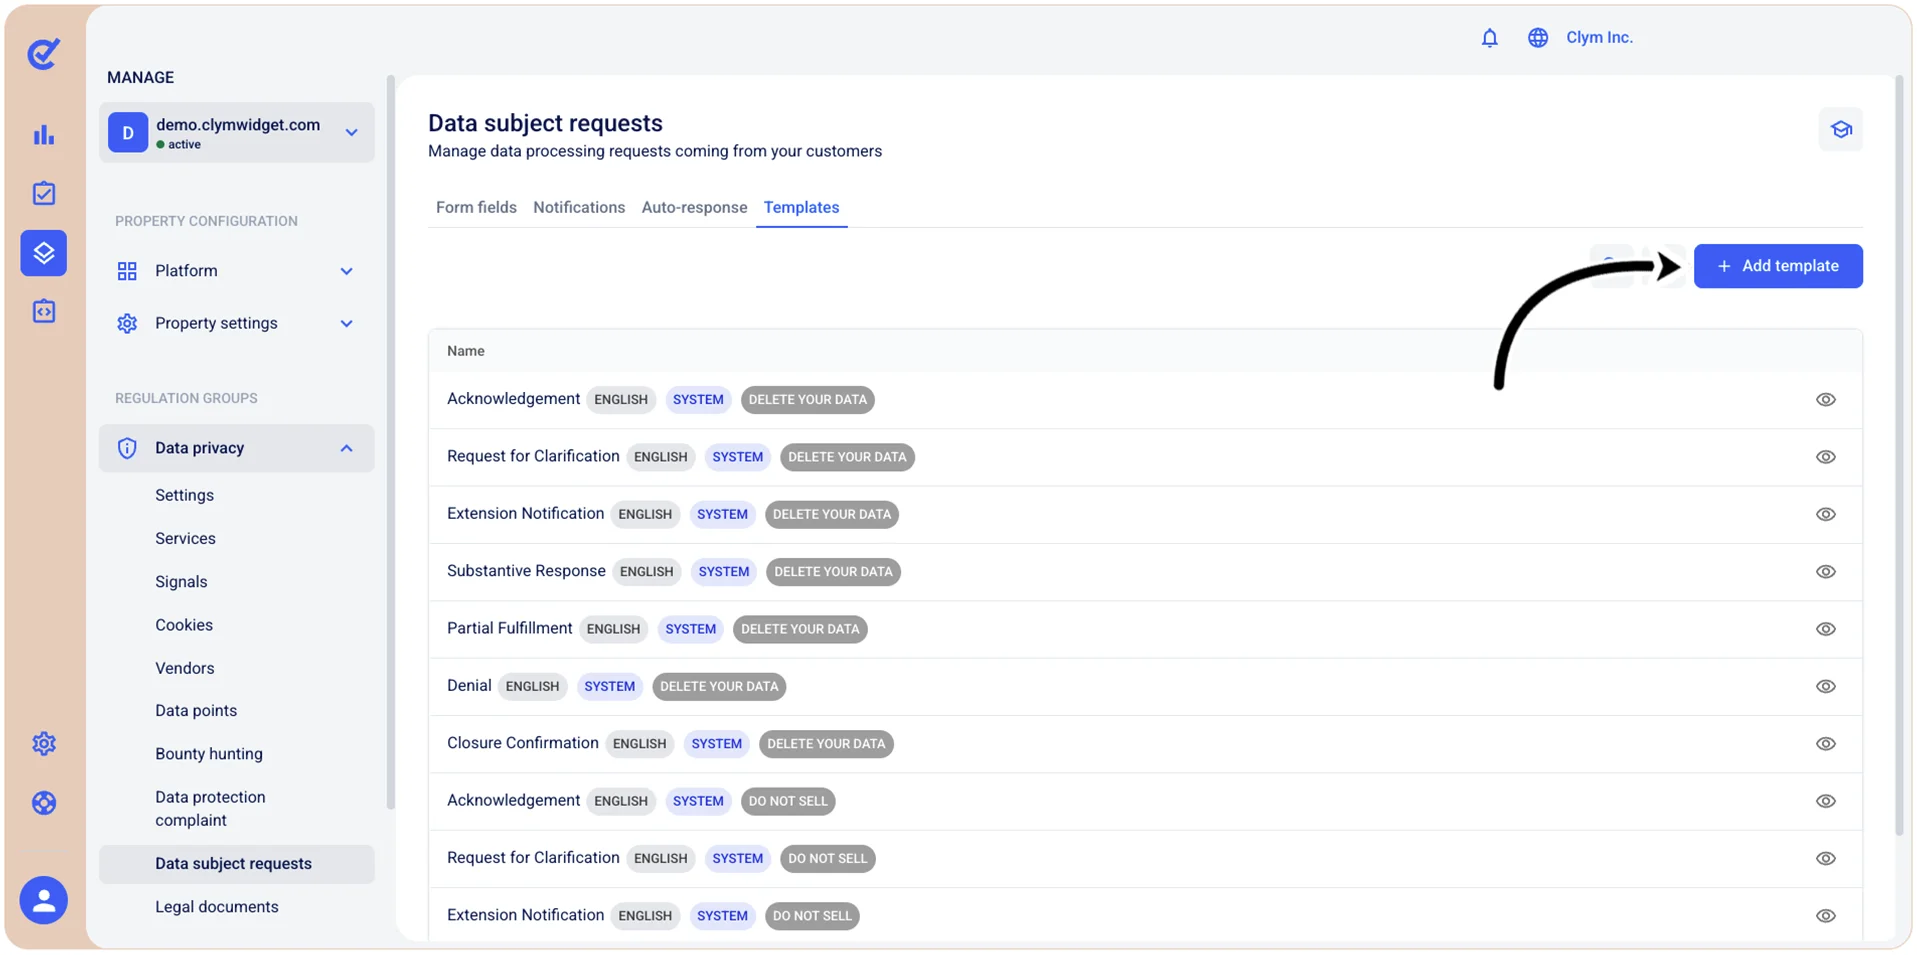The height and width of the screenshot is (955, 1917).
Task: Switch to the Form fields tab
Action: click(x=476, y=208)
